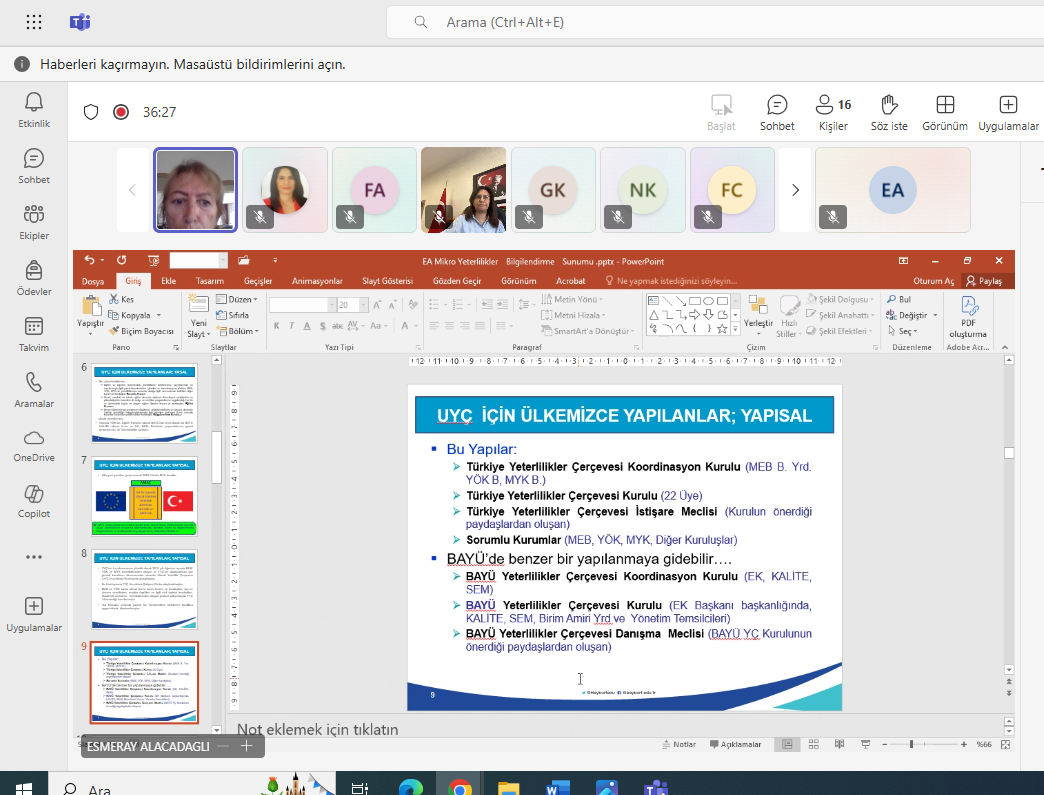Show the Kişiler participants list
Screen dimensions: 1044x795
point(832,112)
